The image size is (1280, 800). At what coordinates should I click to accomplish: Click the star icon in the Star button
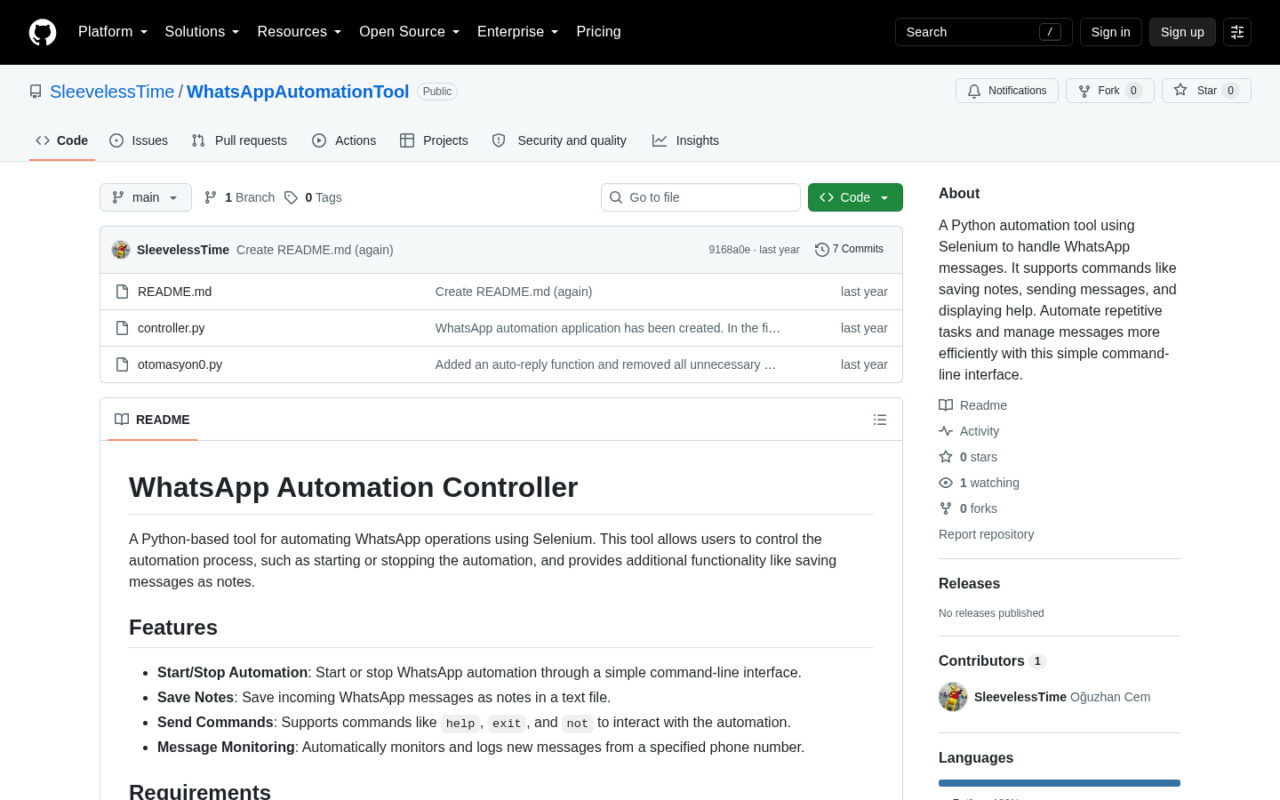point(1180,91)
